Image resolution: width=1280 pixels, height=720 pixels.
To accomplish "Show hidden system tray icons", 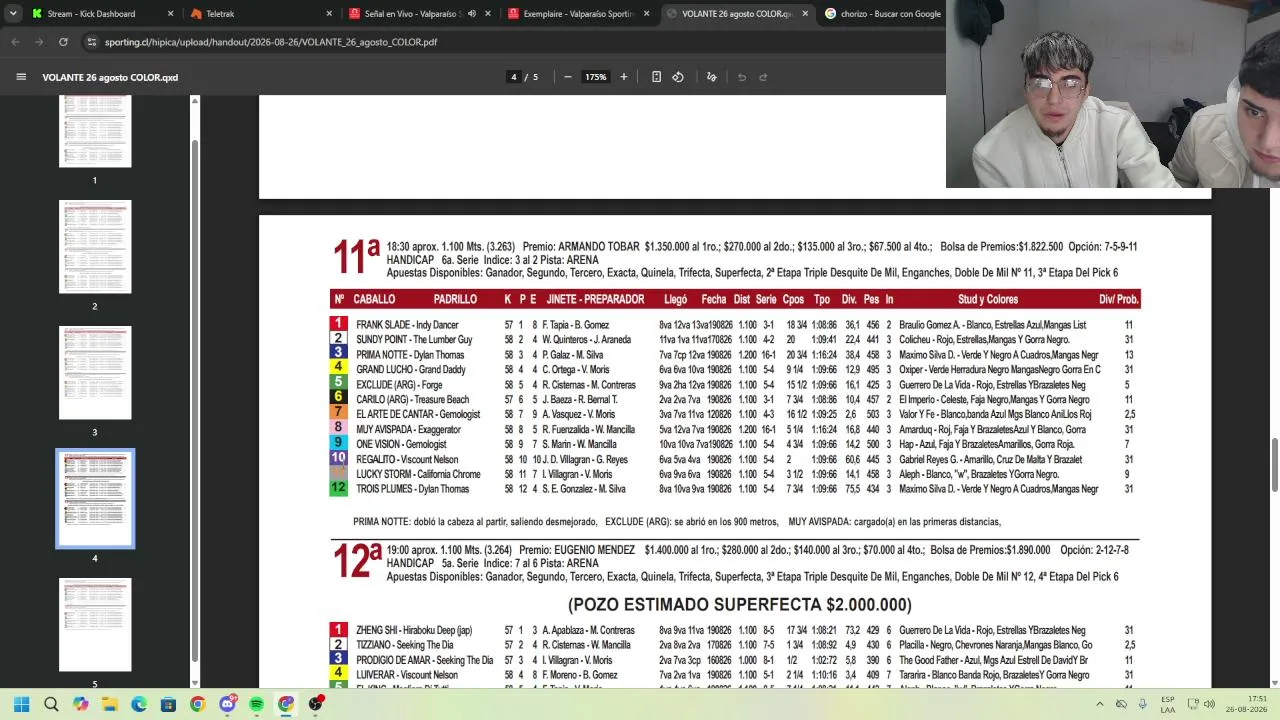I will (1099, 704).
